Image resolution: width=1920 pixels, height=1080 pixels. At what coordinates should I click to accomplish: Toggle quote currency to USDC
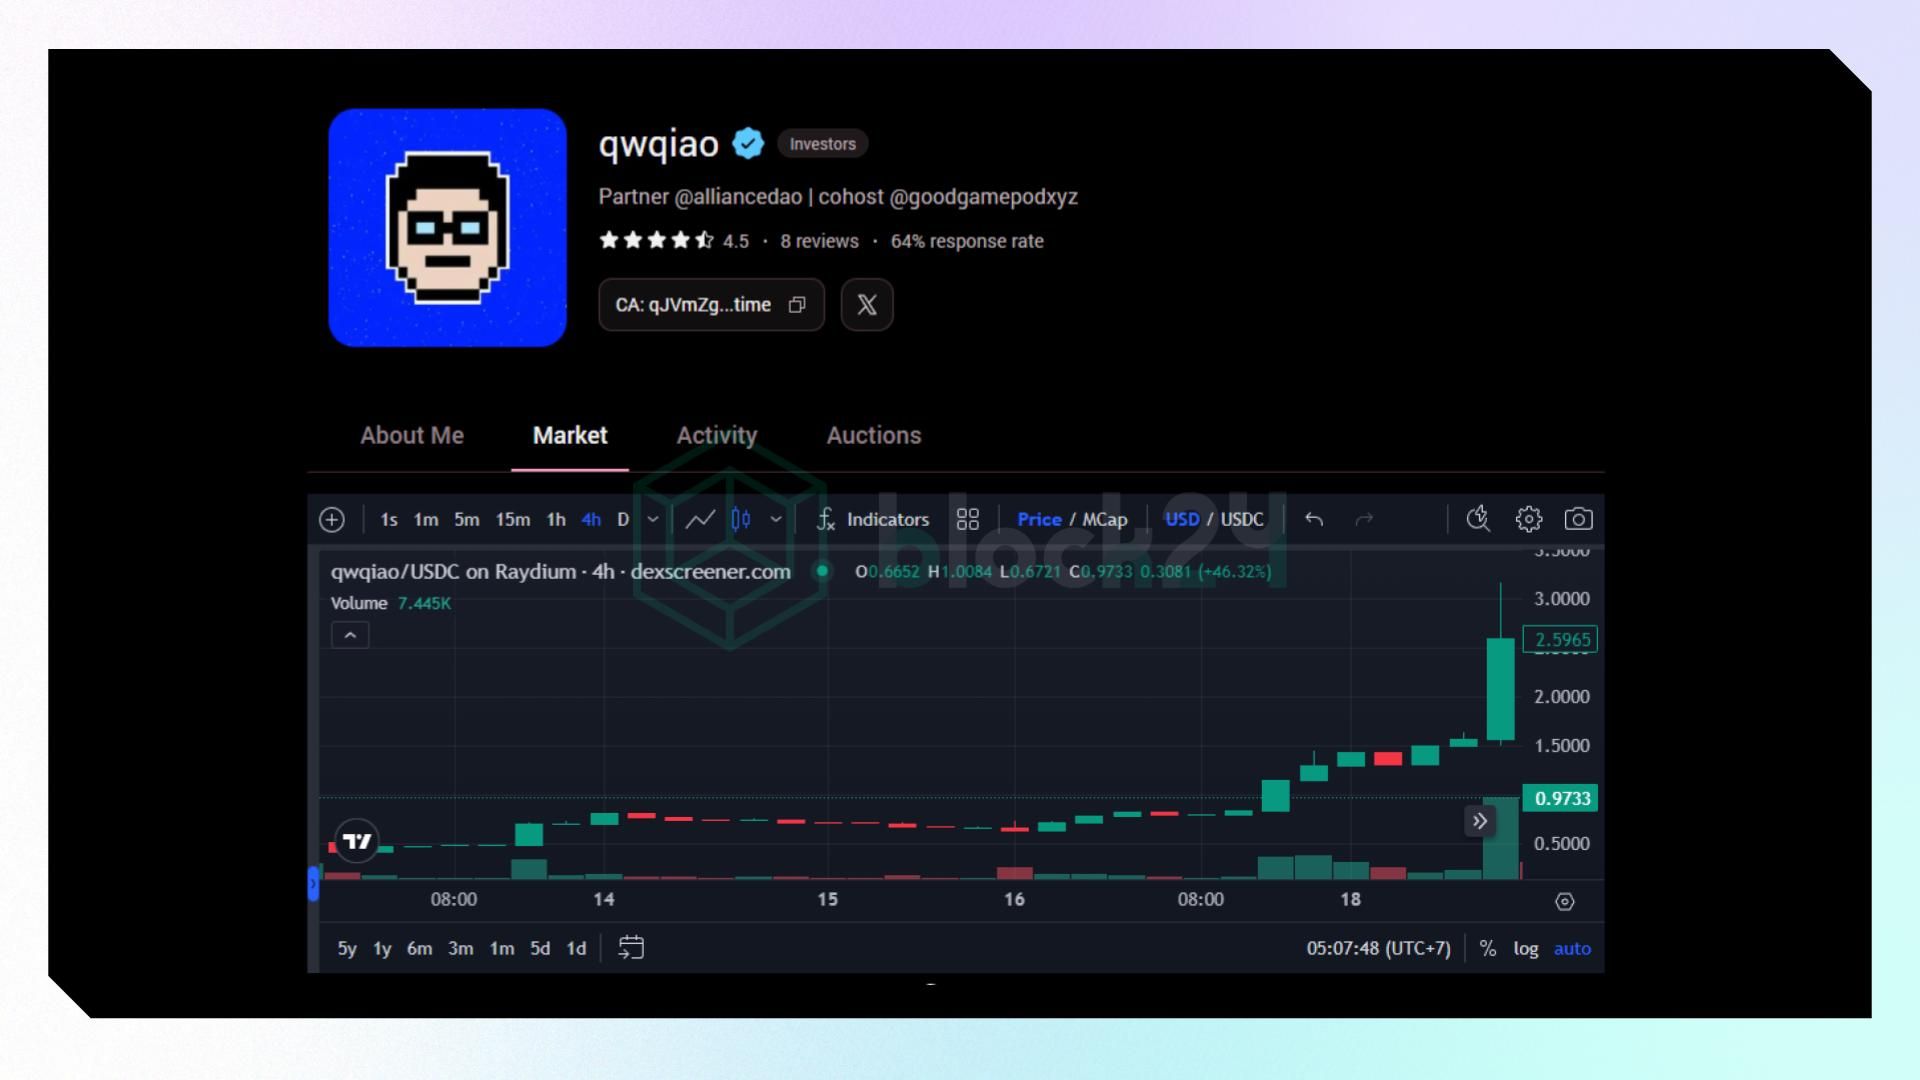click(x=1242, y=519)
